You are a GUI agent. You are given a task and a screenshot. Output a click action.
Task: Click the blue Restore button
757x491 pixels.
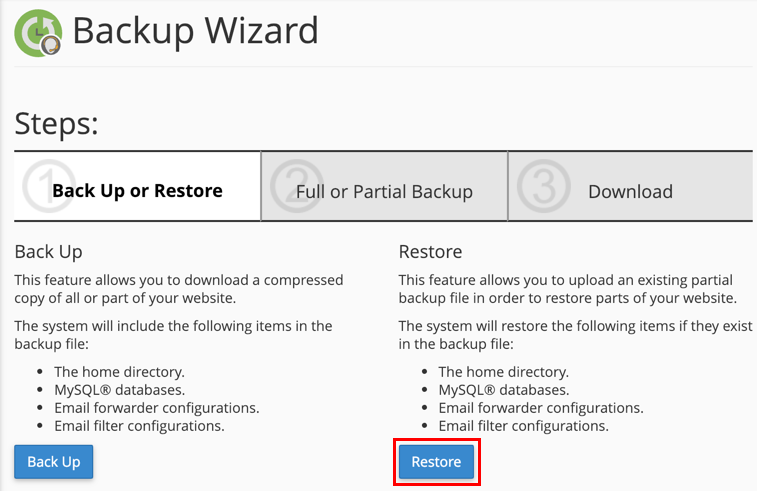click(436, 462)
